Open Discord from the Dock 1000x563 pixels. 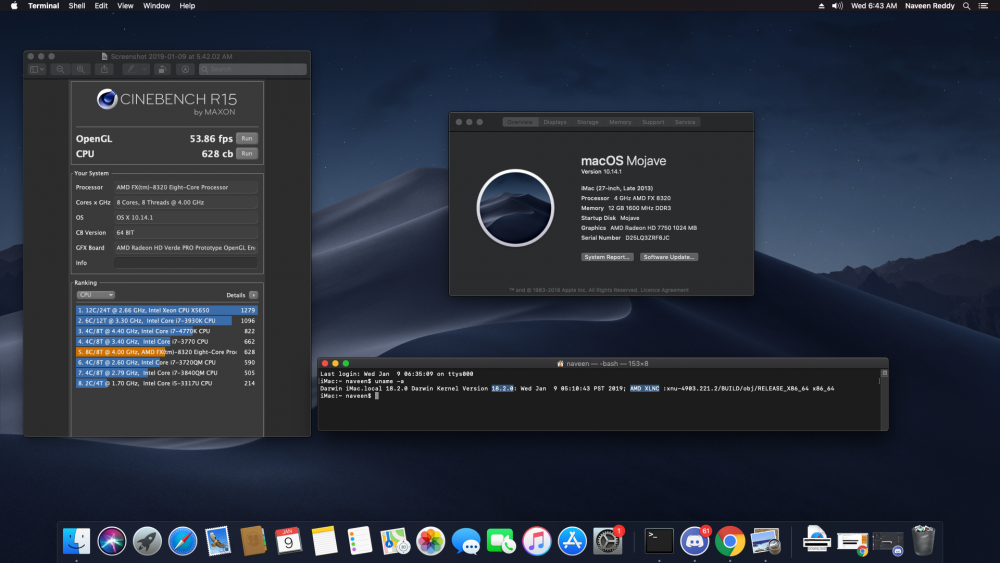(695, 541)
